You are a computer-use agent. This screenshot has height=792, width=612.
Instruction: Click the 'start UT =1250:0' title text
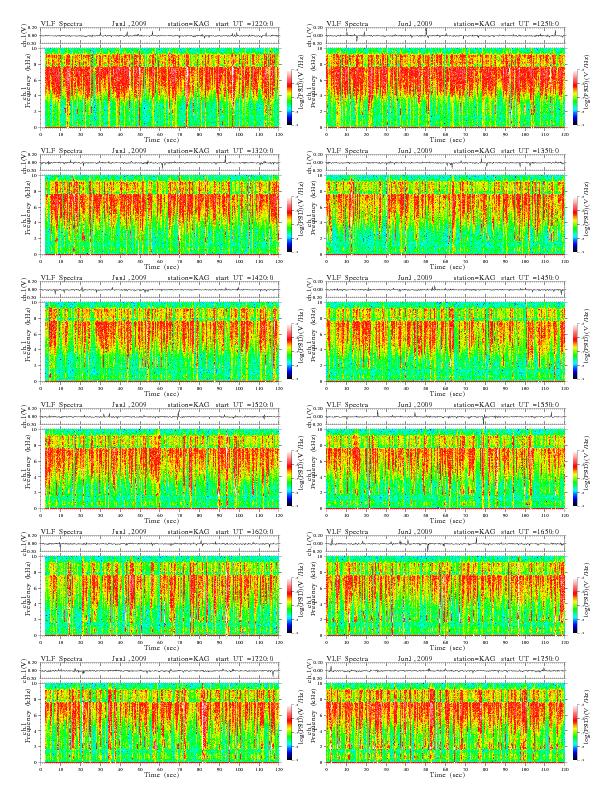[x=530, y=23]
